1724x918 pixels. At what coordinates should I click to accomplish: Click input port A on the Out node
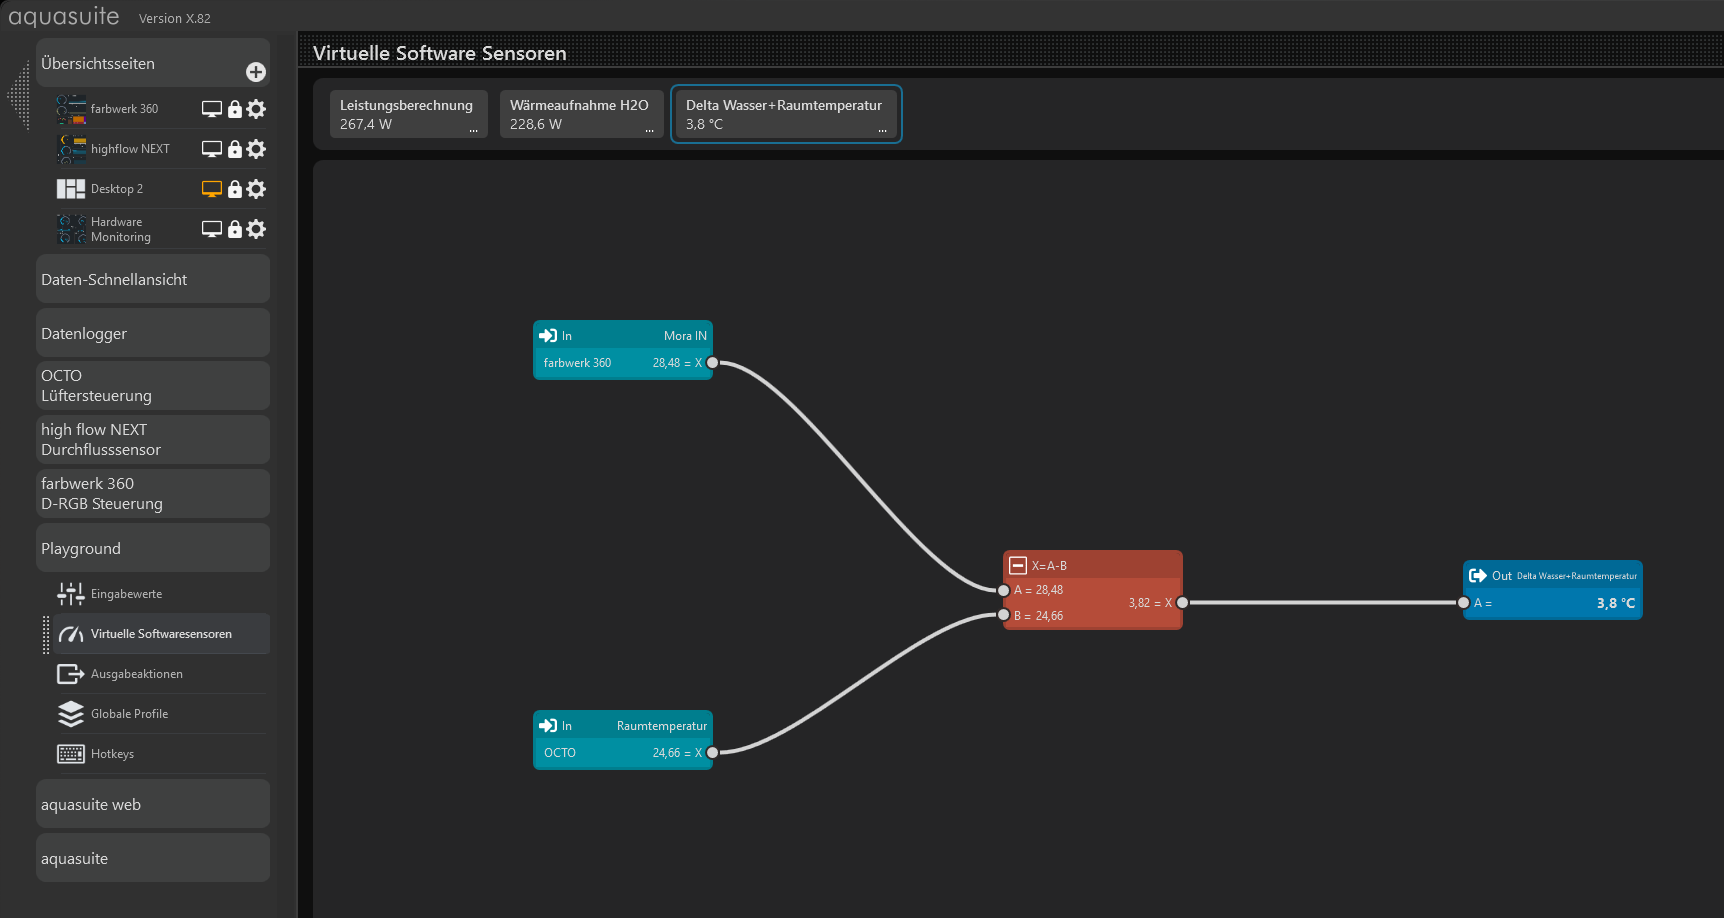click(1464, 603)
